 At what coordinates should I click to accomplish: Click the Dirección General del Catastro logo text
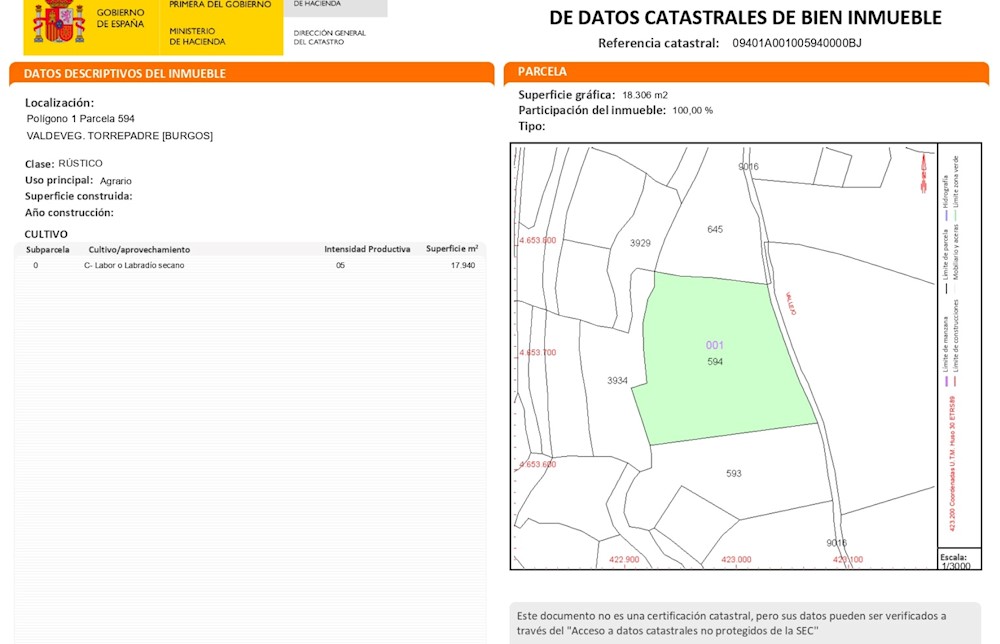coord(330,37)
